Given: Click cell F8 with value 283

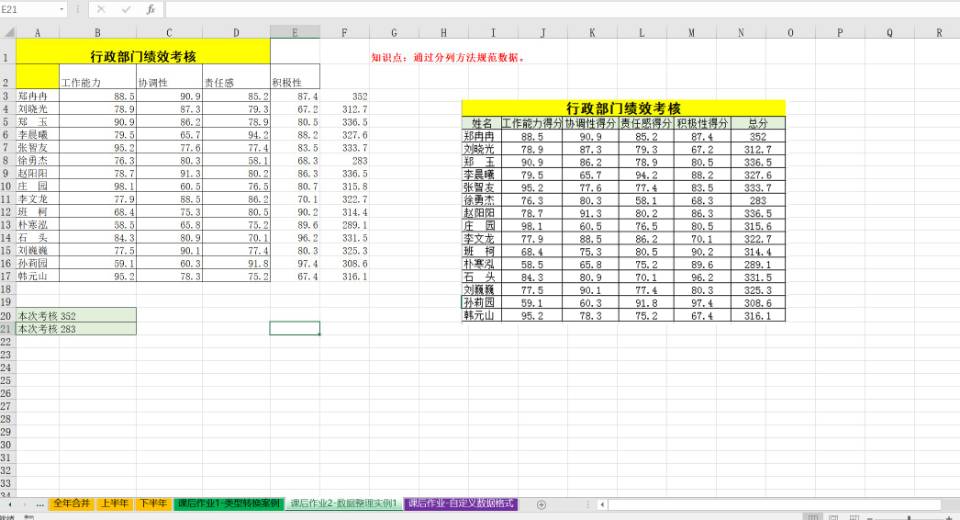Looking at the screenshot, I should [x=344, y=160].
